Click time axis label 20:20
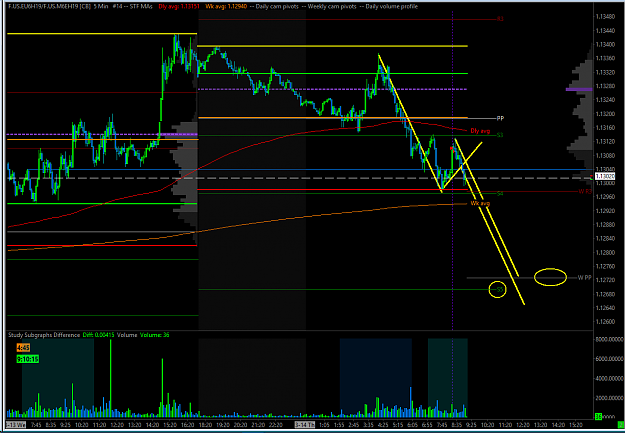The image size is (625, 433). coord(240,425)
